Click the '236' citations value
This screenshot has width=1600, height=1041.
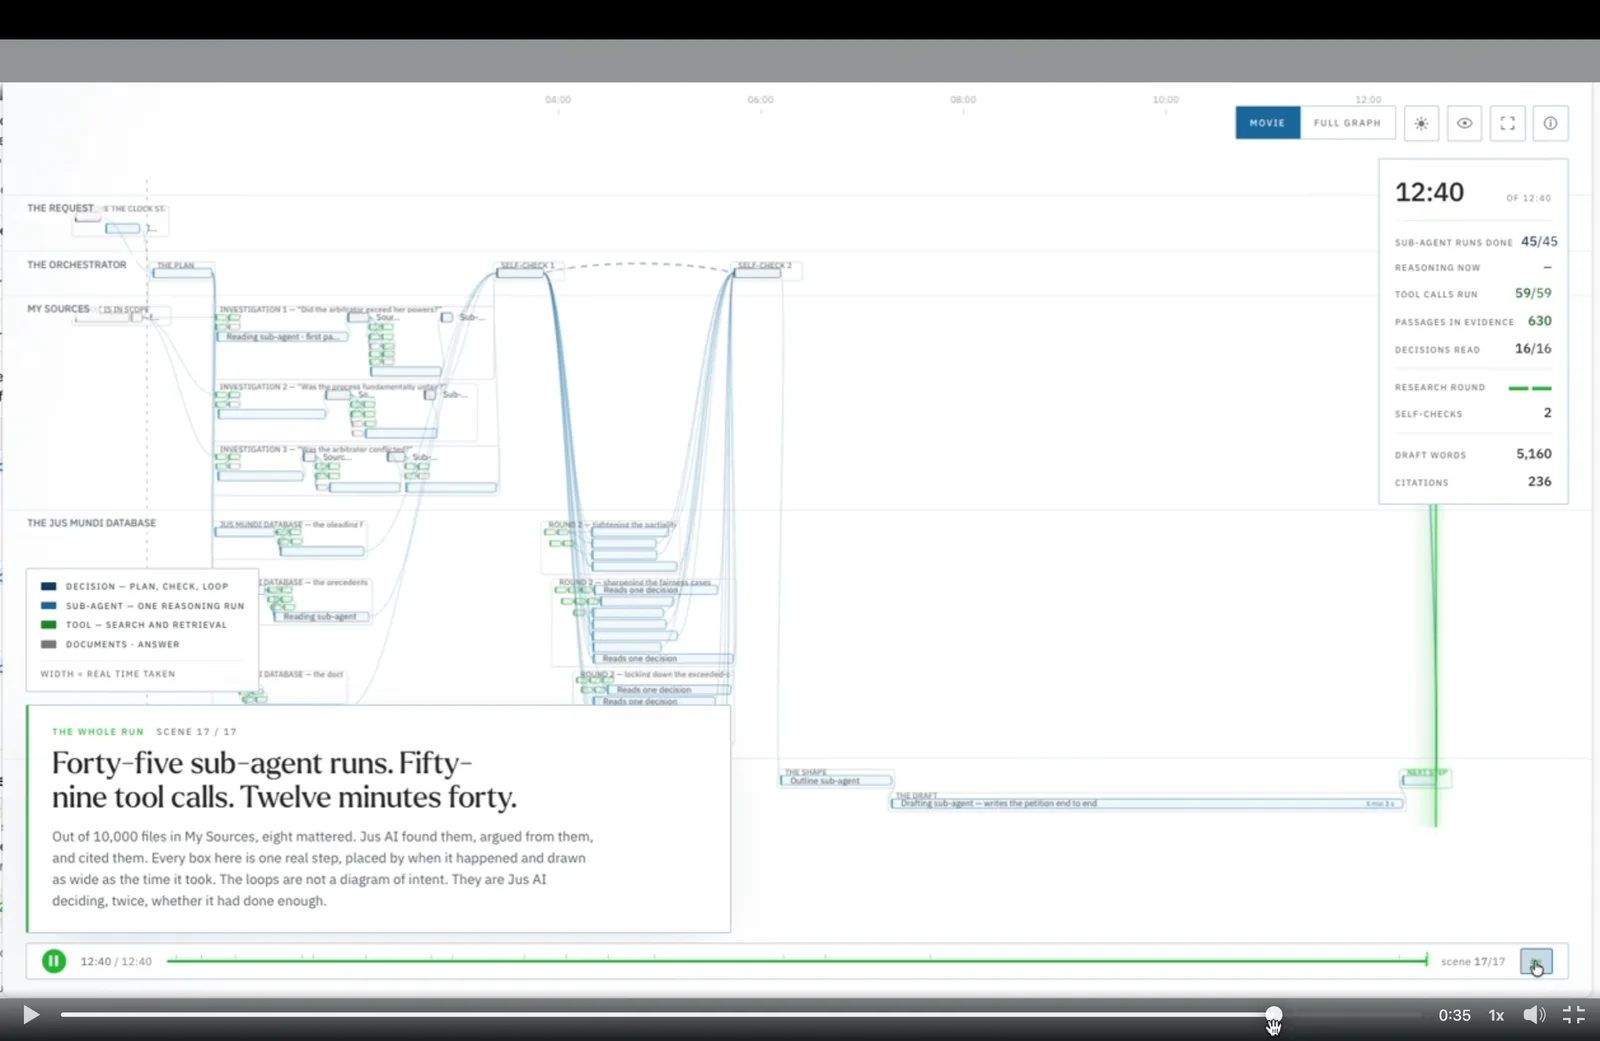pos(1539,482)
